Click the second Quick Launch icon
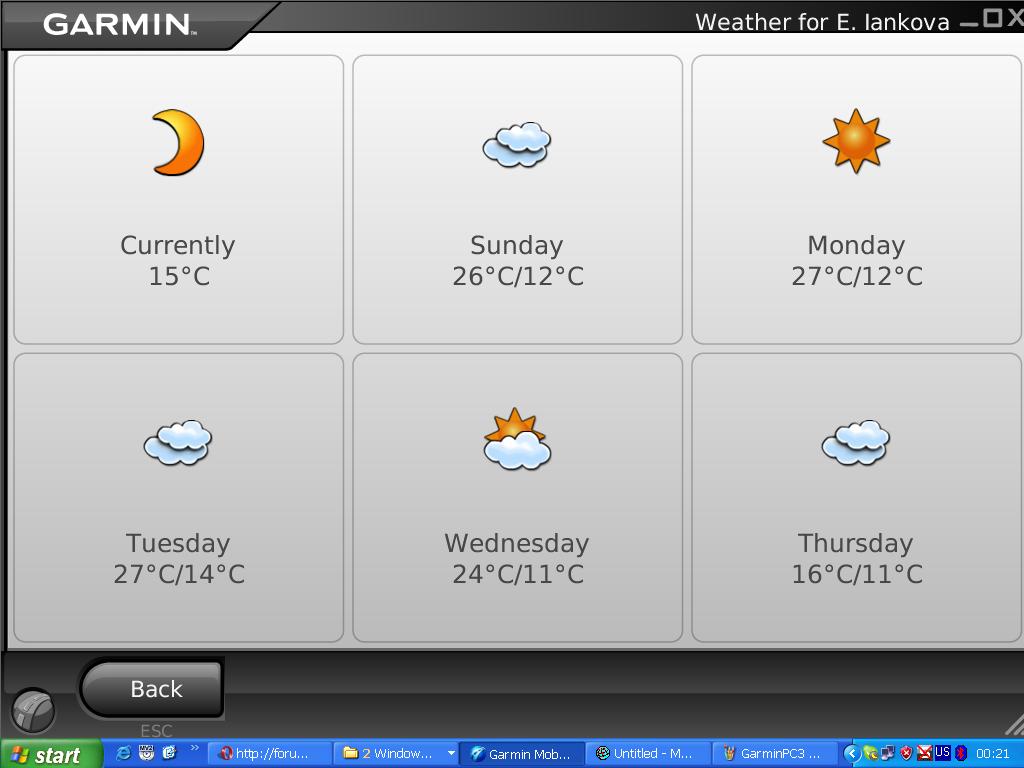 [x=146, y=753]
